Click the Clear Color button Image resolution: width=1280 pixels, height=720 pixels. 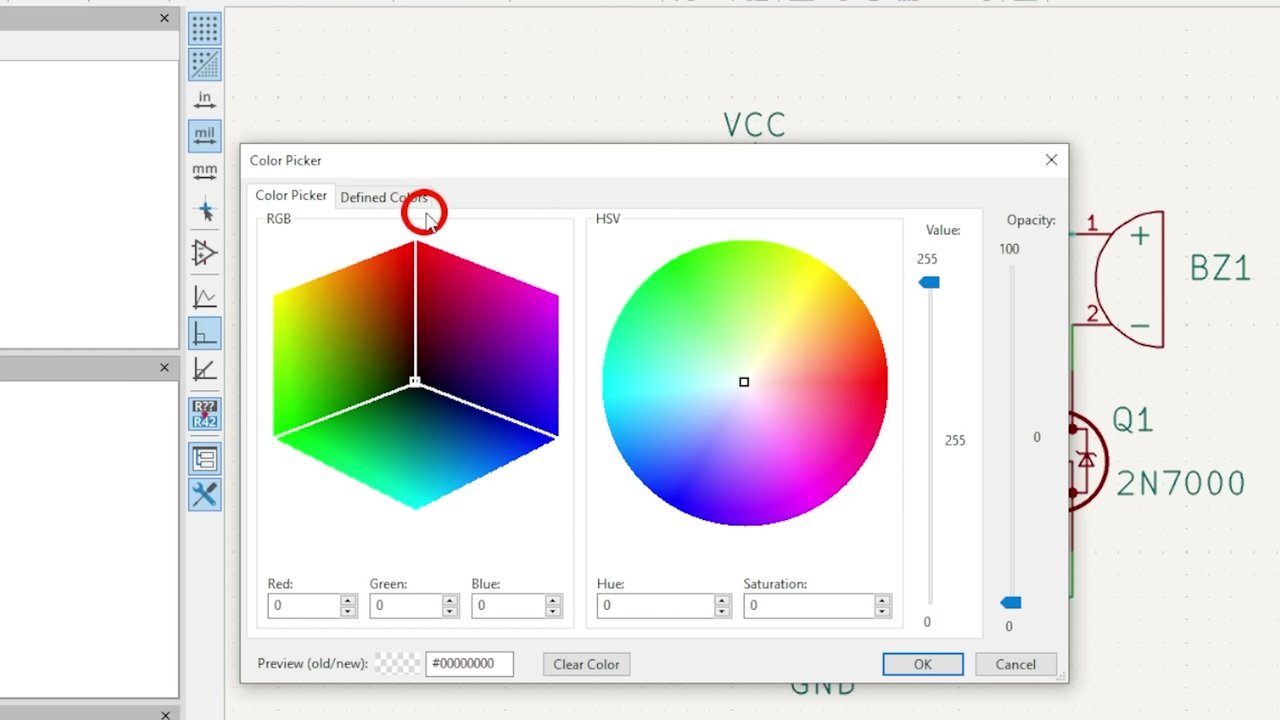pyautogui.click(x=586, y=664)
